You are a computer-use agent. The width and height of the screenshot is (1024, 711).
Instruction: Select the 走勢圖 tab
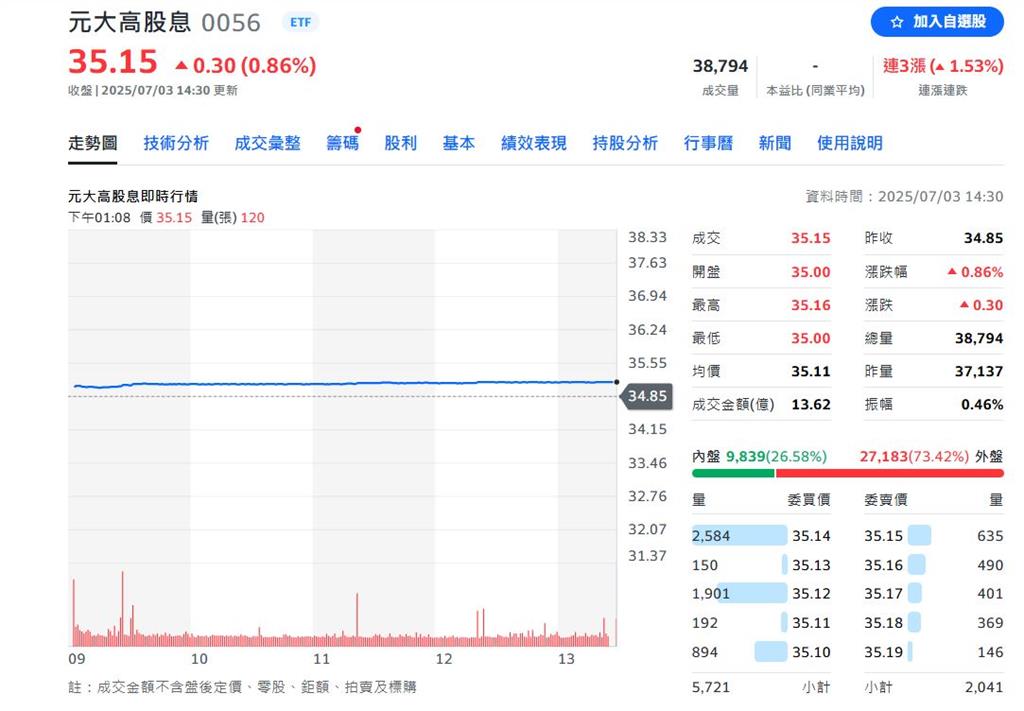click(x=93, y=143)
